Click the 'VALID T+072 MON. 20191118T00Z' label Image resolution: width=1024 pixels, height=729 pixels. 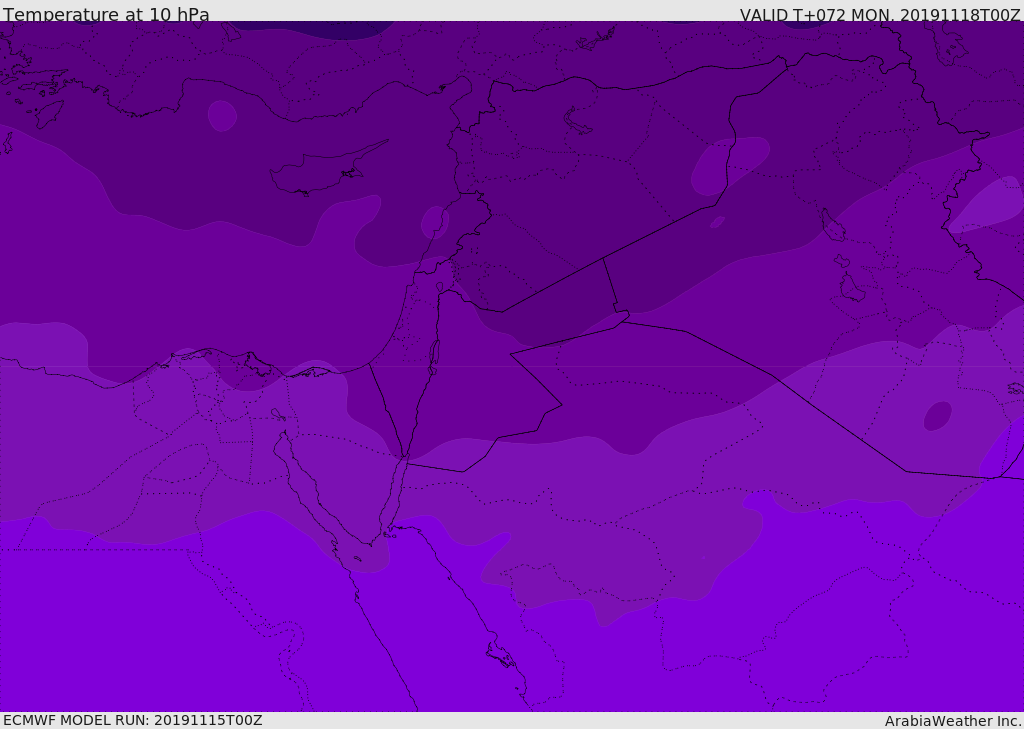click(880, 15)
